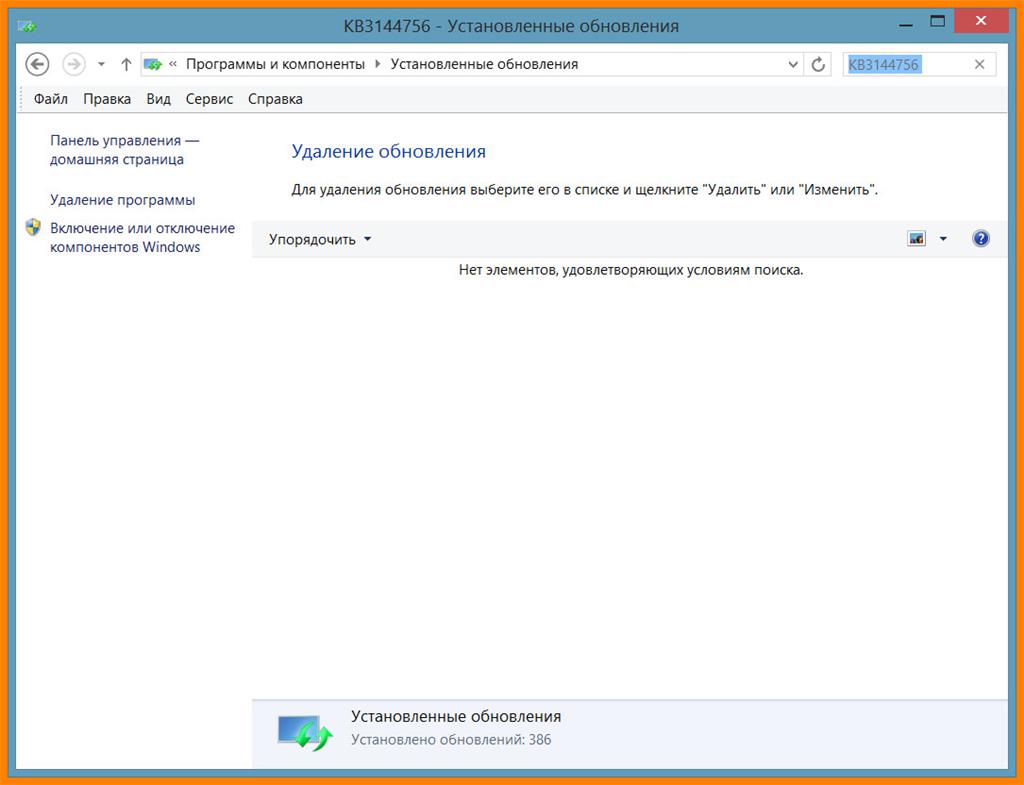Click the double chevron in address bar
Image resolution: width=1024 pixels, height=785 pixels.
click(x=173, y=64)
